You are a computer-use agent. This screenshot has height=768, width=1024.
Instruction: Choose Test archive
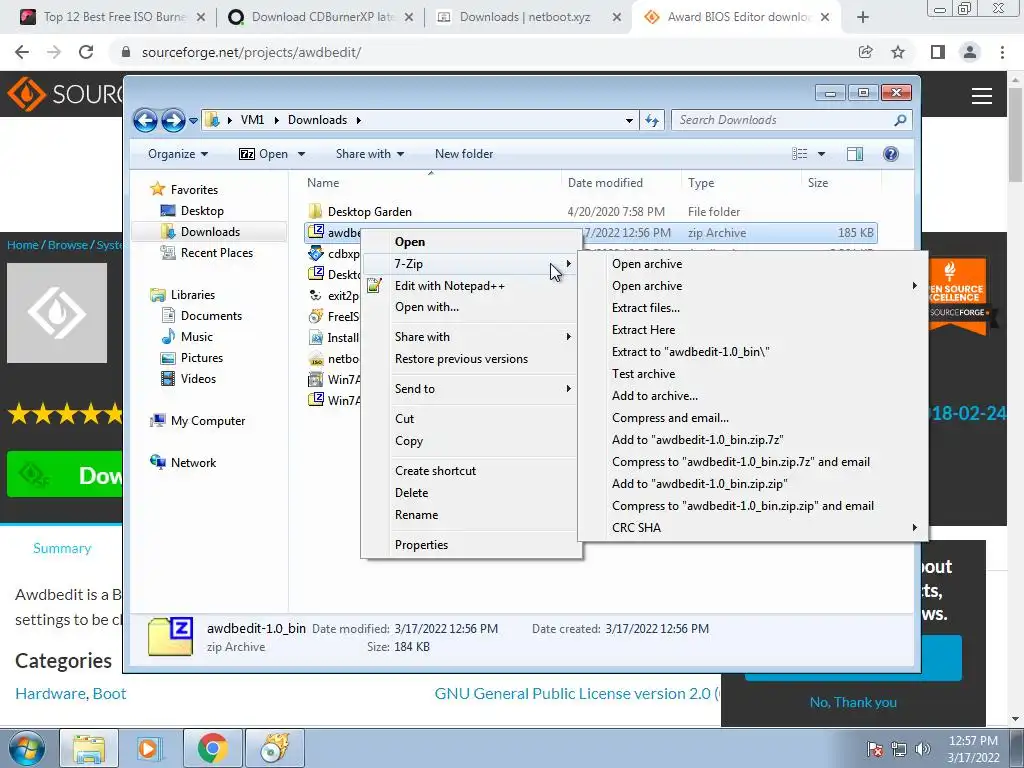click(x=752, y=374)
